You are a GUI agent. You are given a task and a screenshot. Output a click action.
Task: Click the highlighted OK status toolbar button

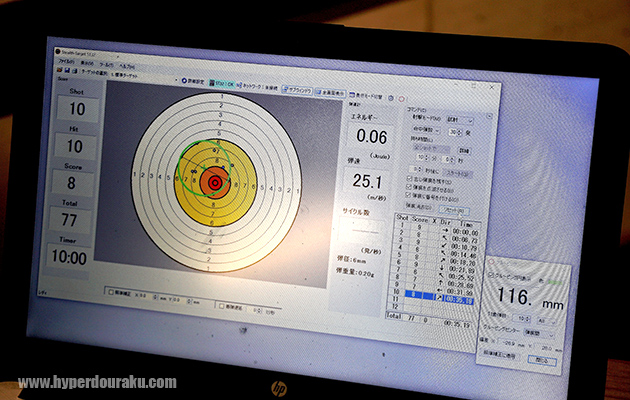[227, 85]
